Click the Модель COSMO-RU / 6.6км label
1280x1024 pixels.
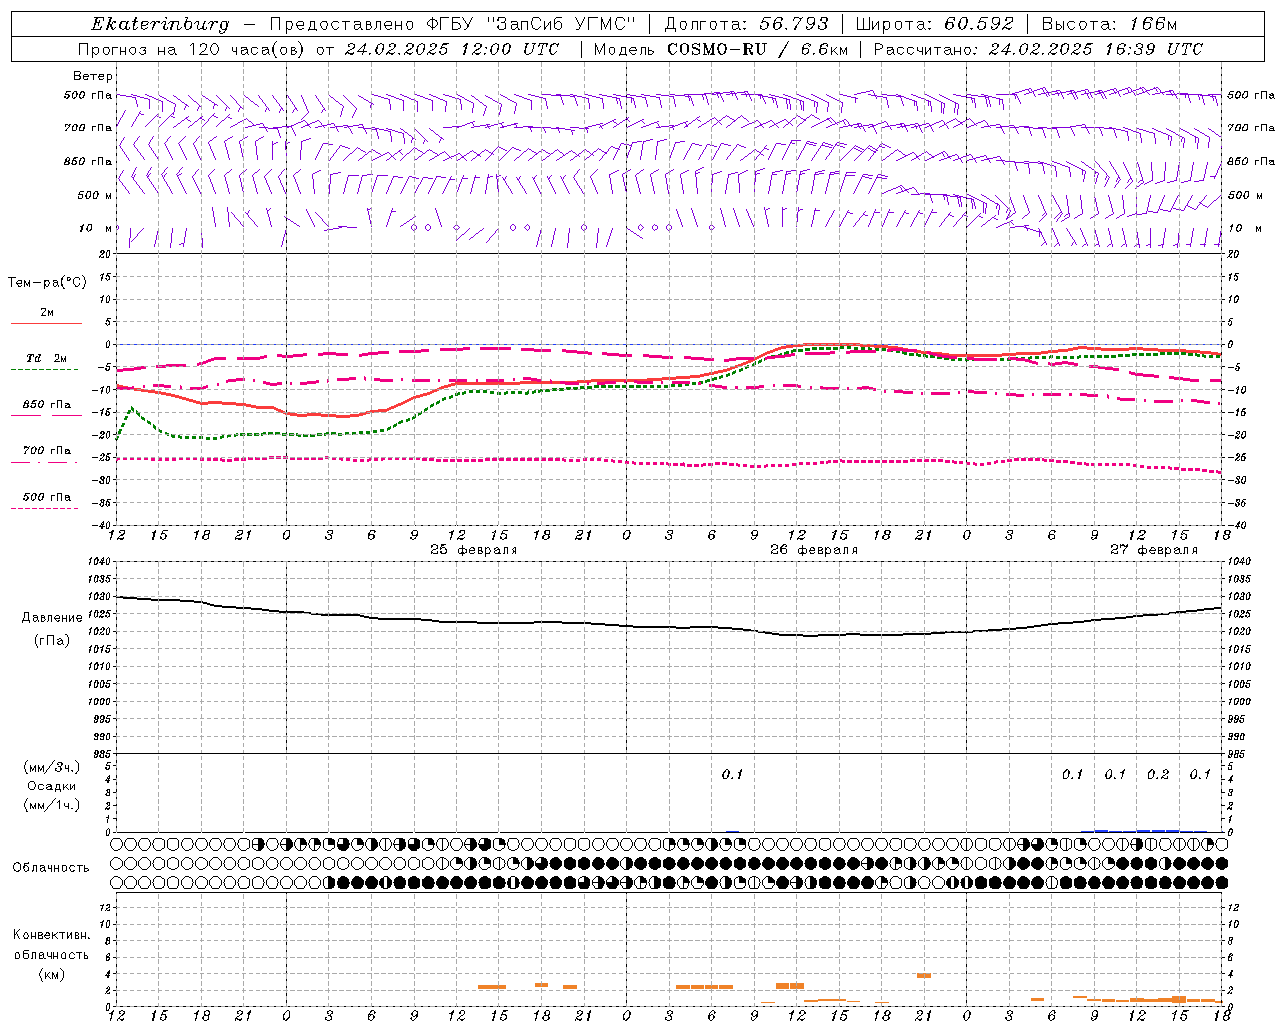(720, 49)
